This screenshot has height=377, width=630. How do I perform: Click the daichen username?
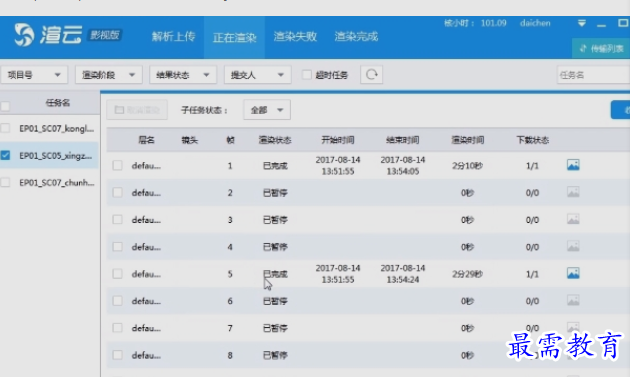pos(535,23)
